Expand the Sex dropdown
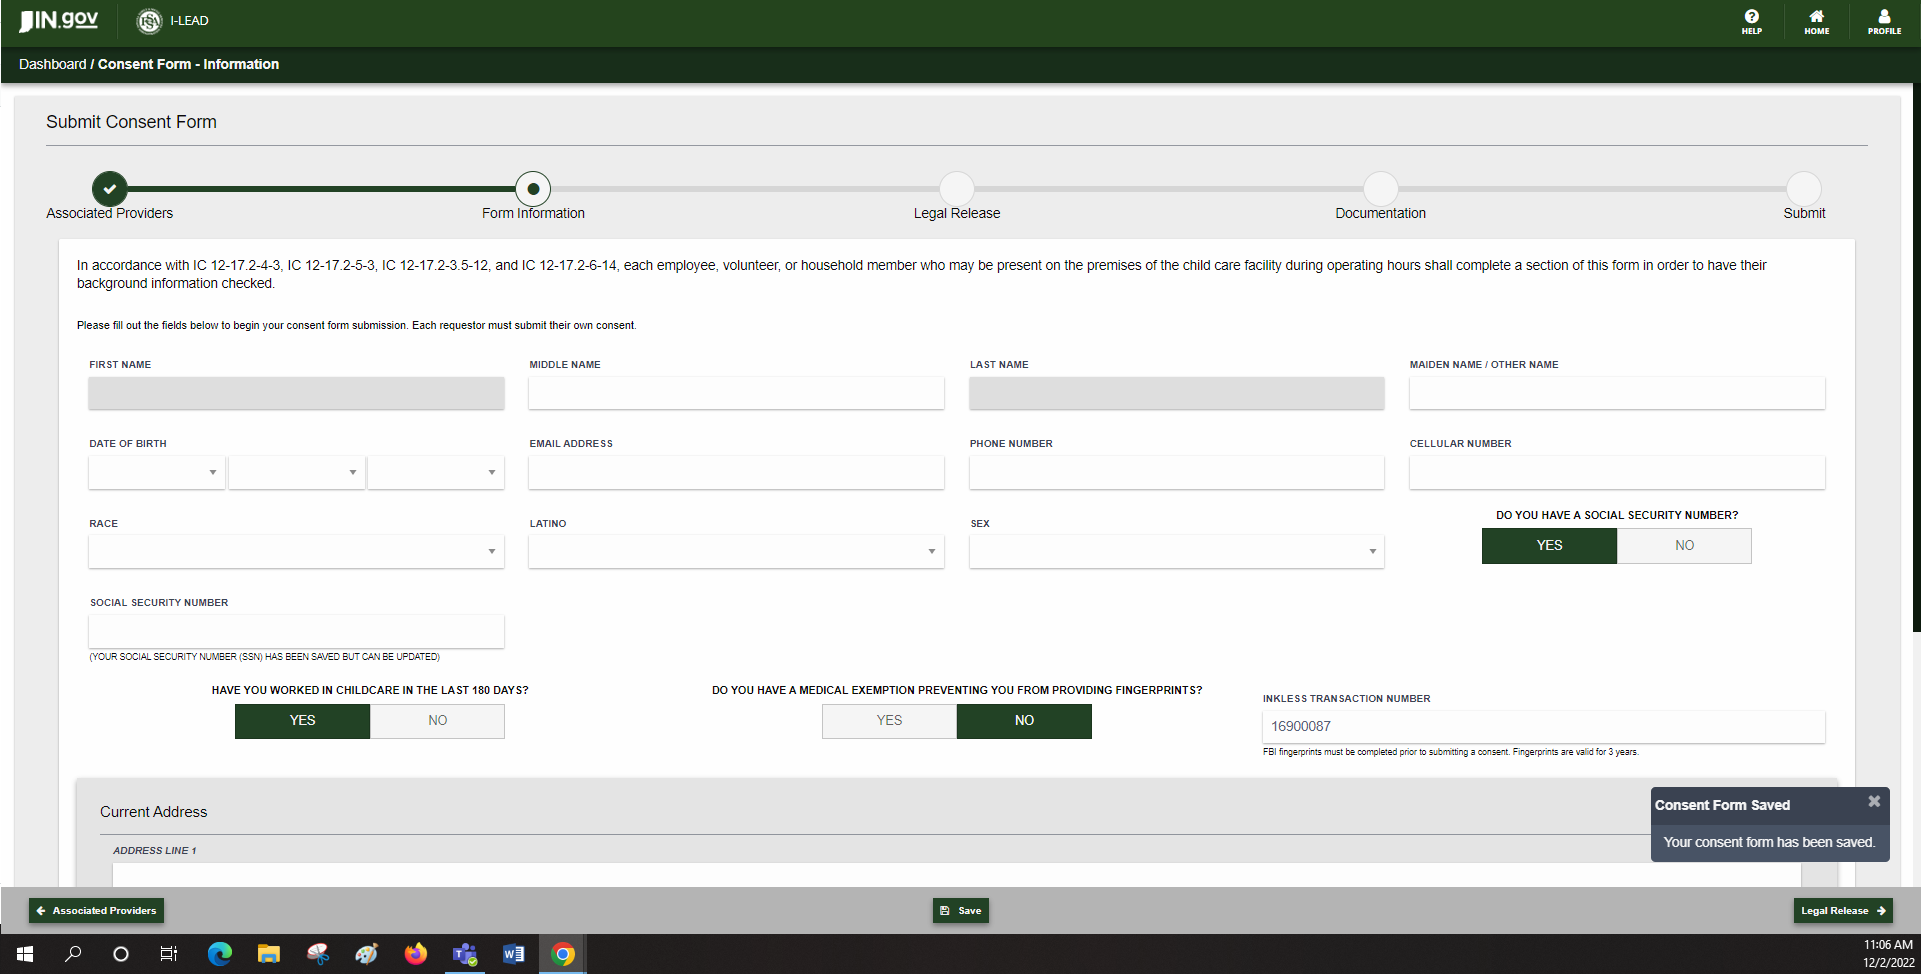Image resolution: width=1921 pixels, height=974 pixels. pos(1176,552)
